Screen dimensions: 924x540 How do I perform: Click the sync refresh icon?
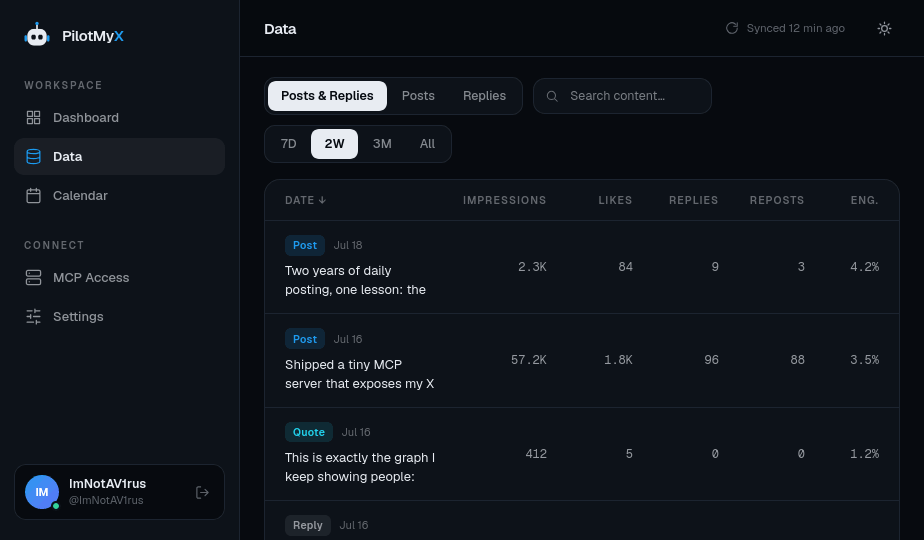click(x=732, y=28)
